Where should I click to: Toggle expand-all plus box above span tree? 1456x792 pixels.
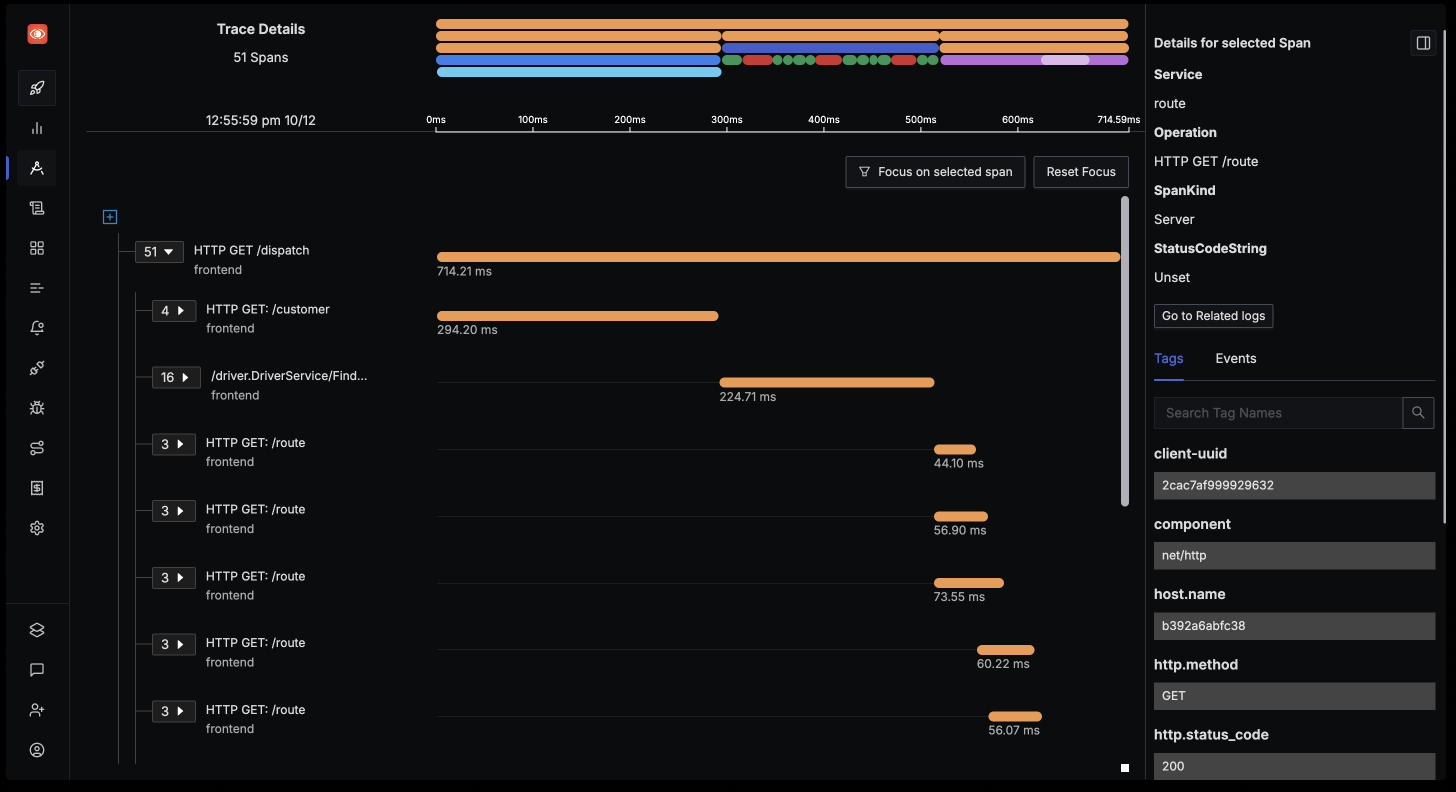tap(110, 217)
